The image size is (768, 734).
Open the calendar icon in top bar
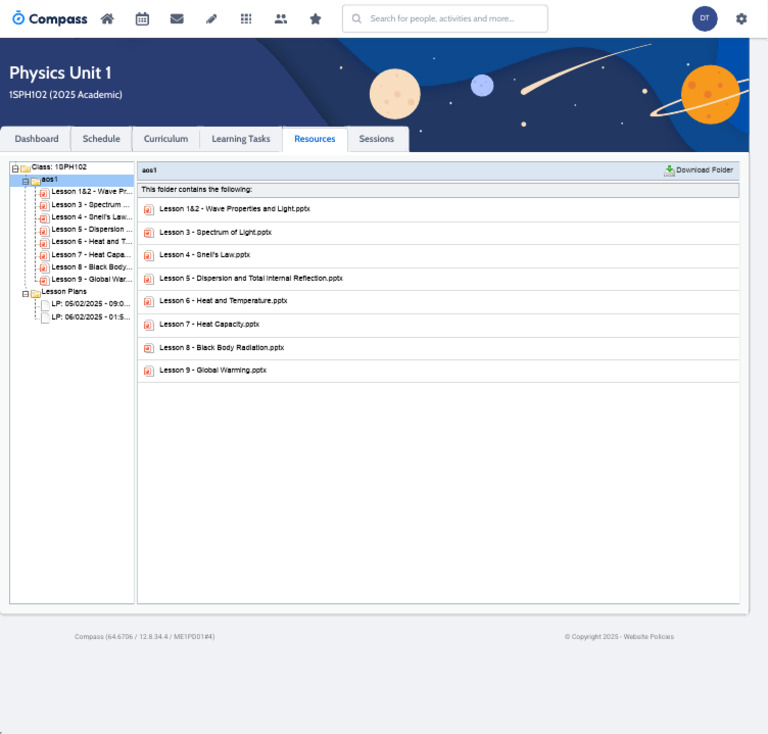[142, 19]
